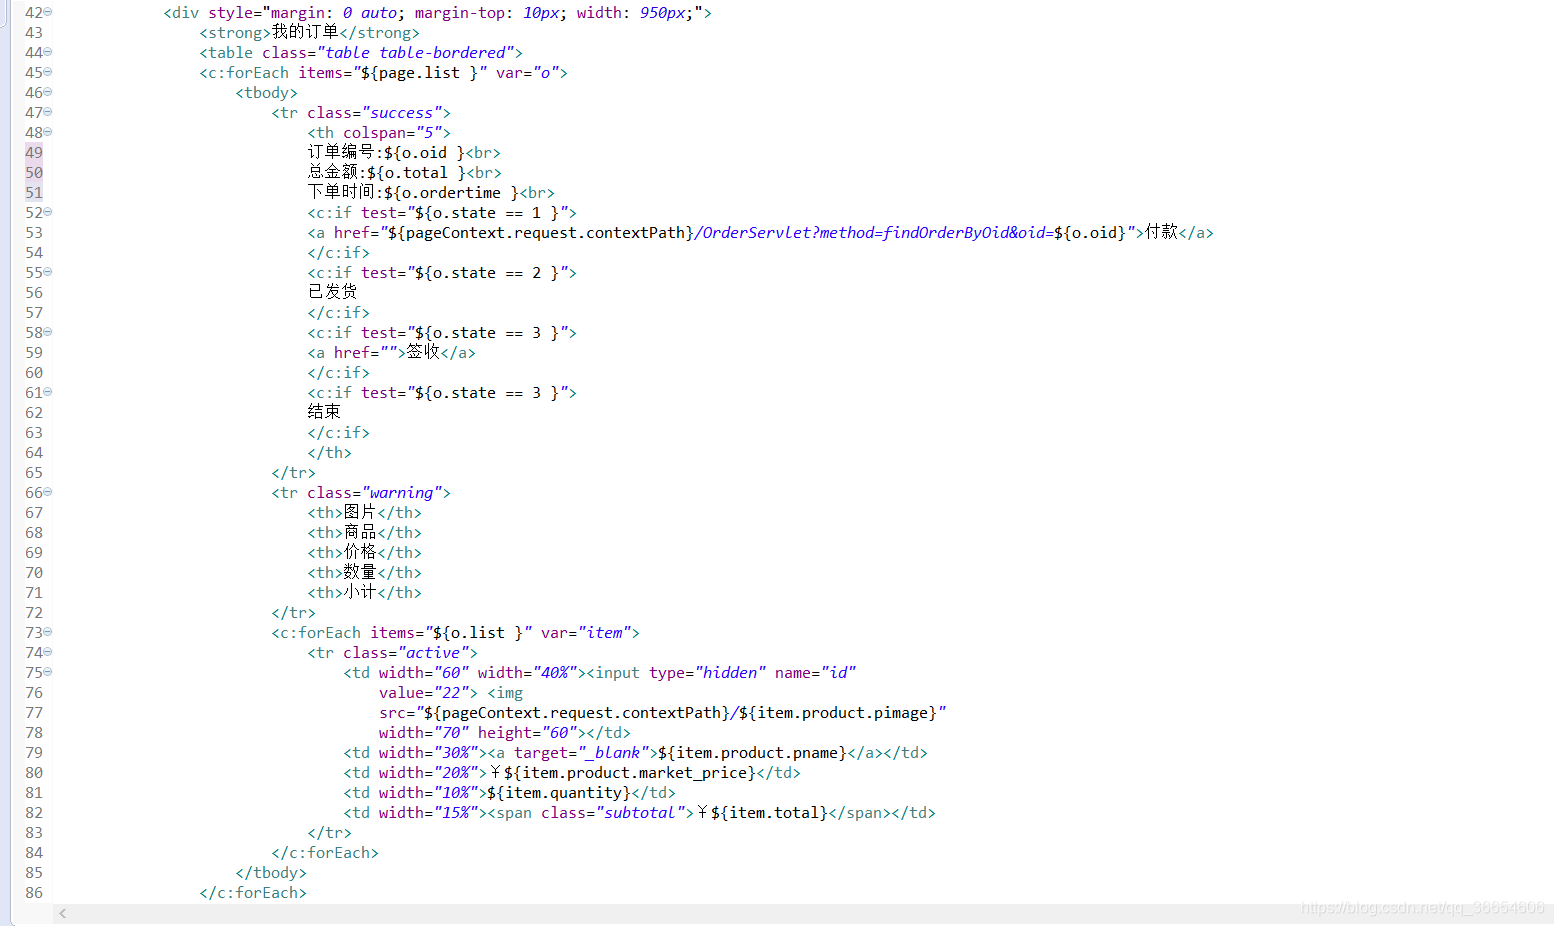
Task: Collapse the c:if fold at line 58
Action: pos(48,332)
